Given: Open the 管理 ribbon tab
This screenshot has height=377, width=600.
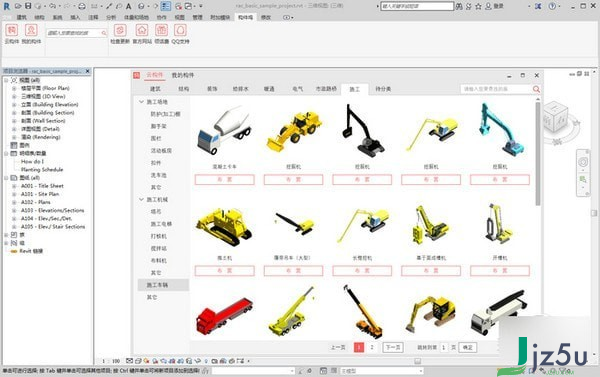Looking at the screenshot, I should [x=197, y=17].
